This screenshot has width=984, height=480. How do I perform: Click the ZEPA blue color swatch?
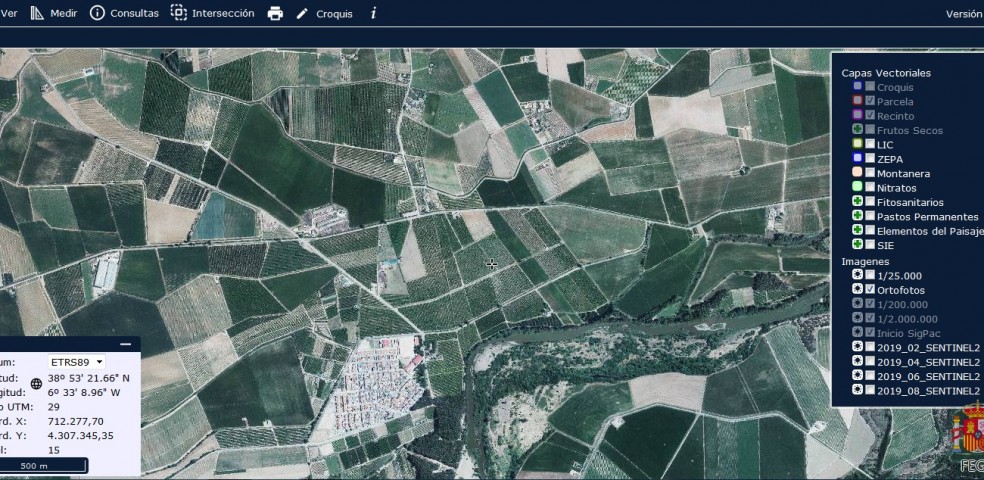857,159
